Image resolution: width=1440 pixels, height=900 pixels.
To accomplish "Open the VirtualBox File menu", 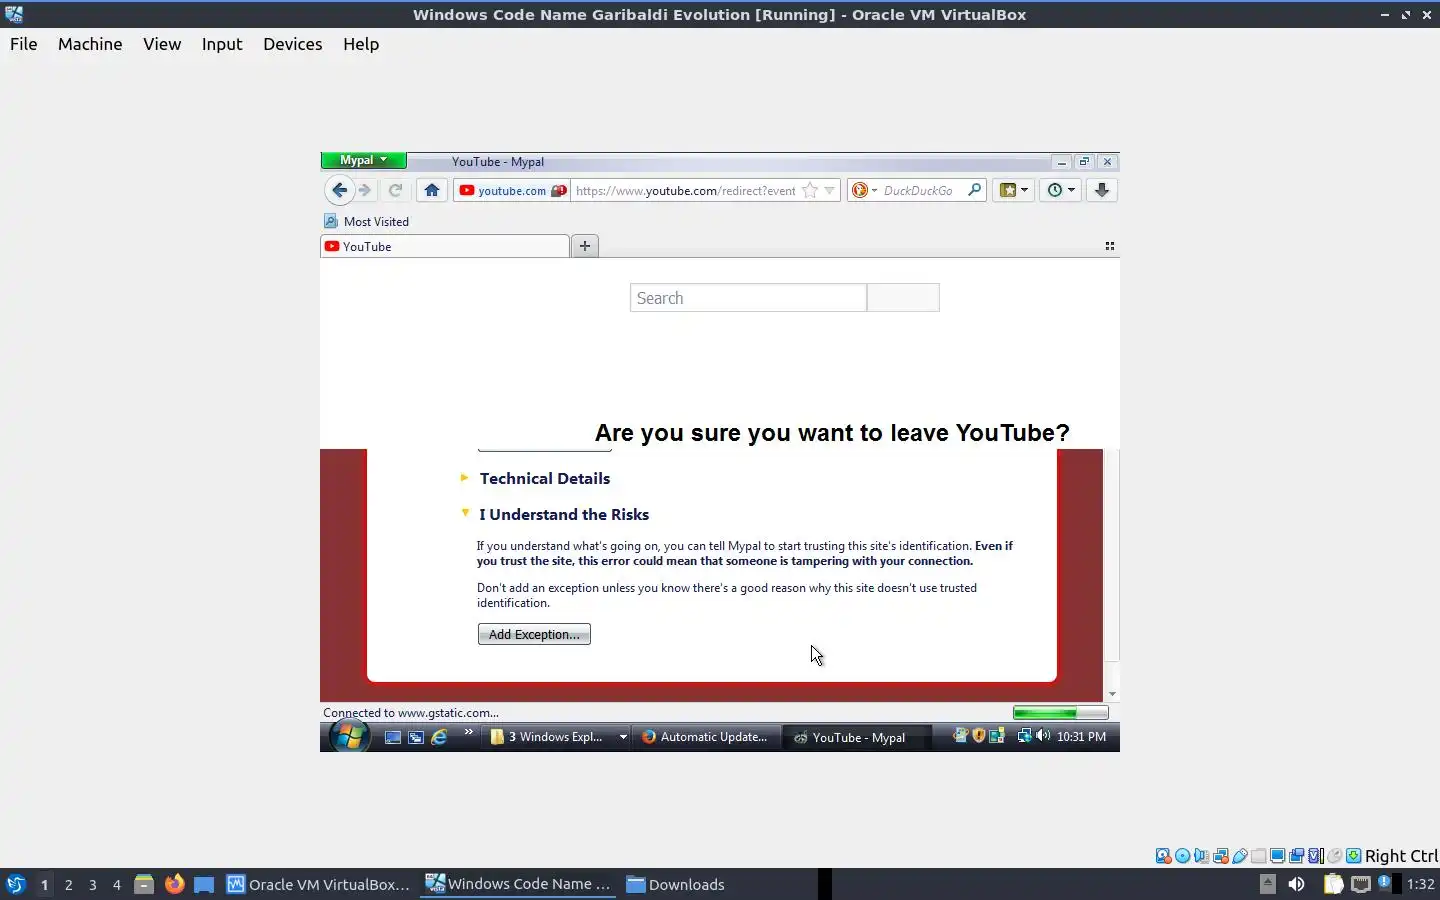I will click(24, 44).
